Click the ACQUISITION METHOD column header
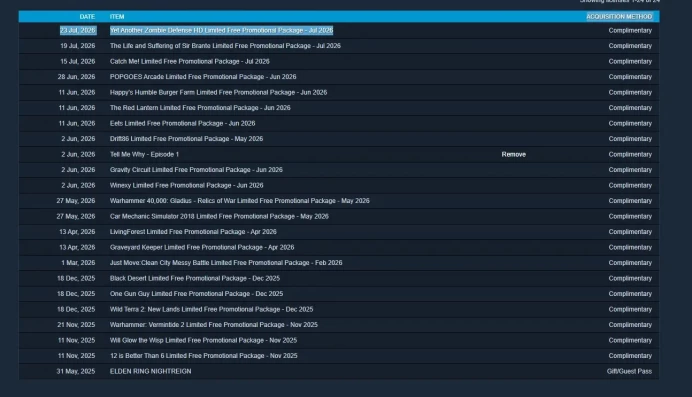The height and width of the screenshot is (397, 692). [619, 17]
